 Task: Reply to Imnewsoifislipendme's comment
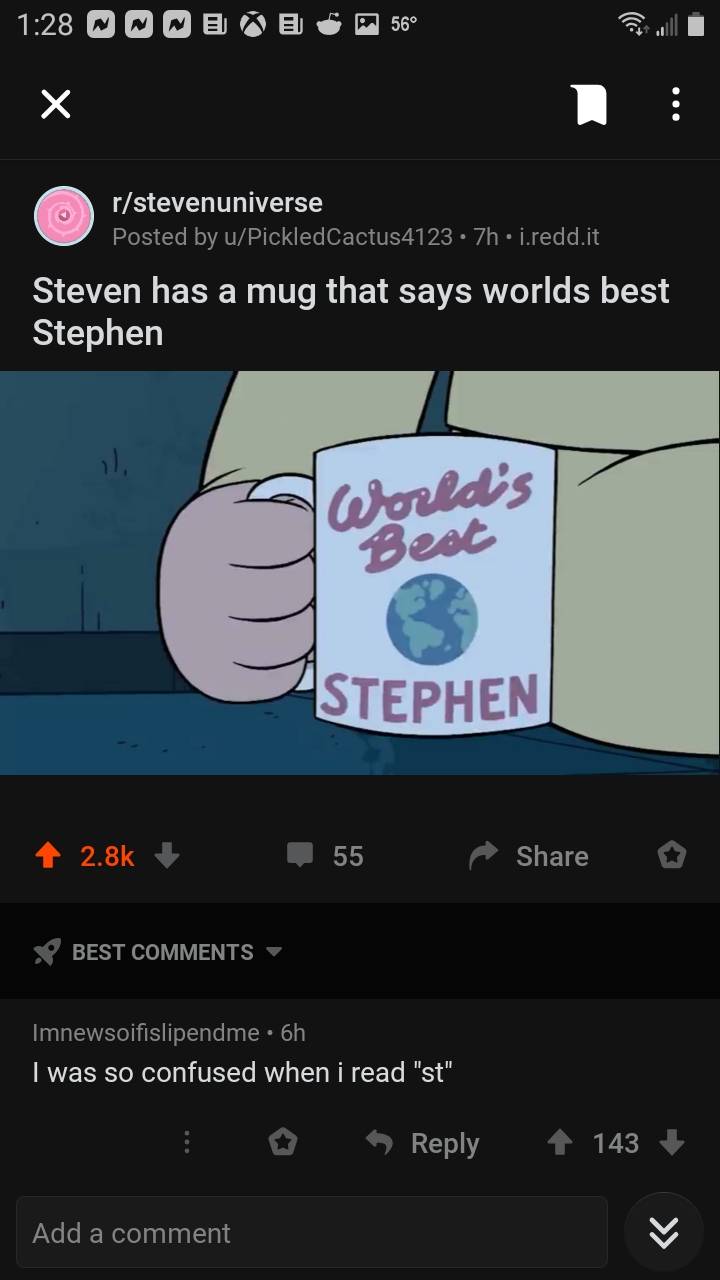422,1142
